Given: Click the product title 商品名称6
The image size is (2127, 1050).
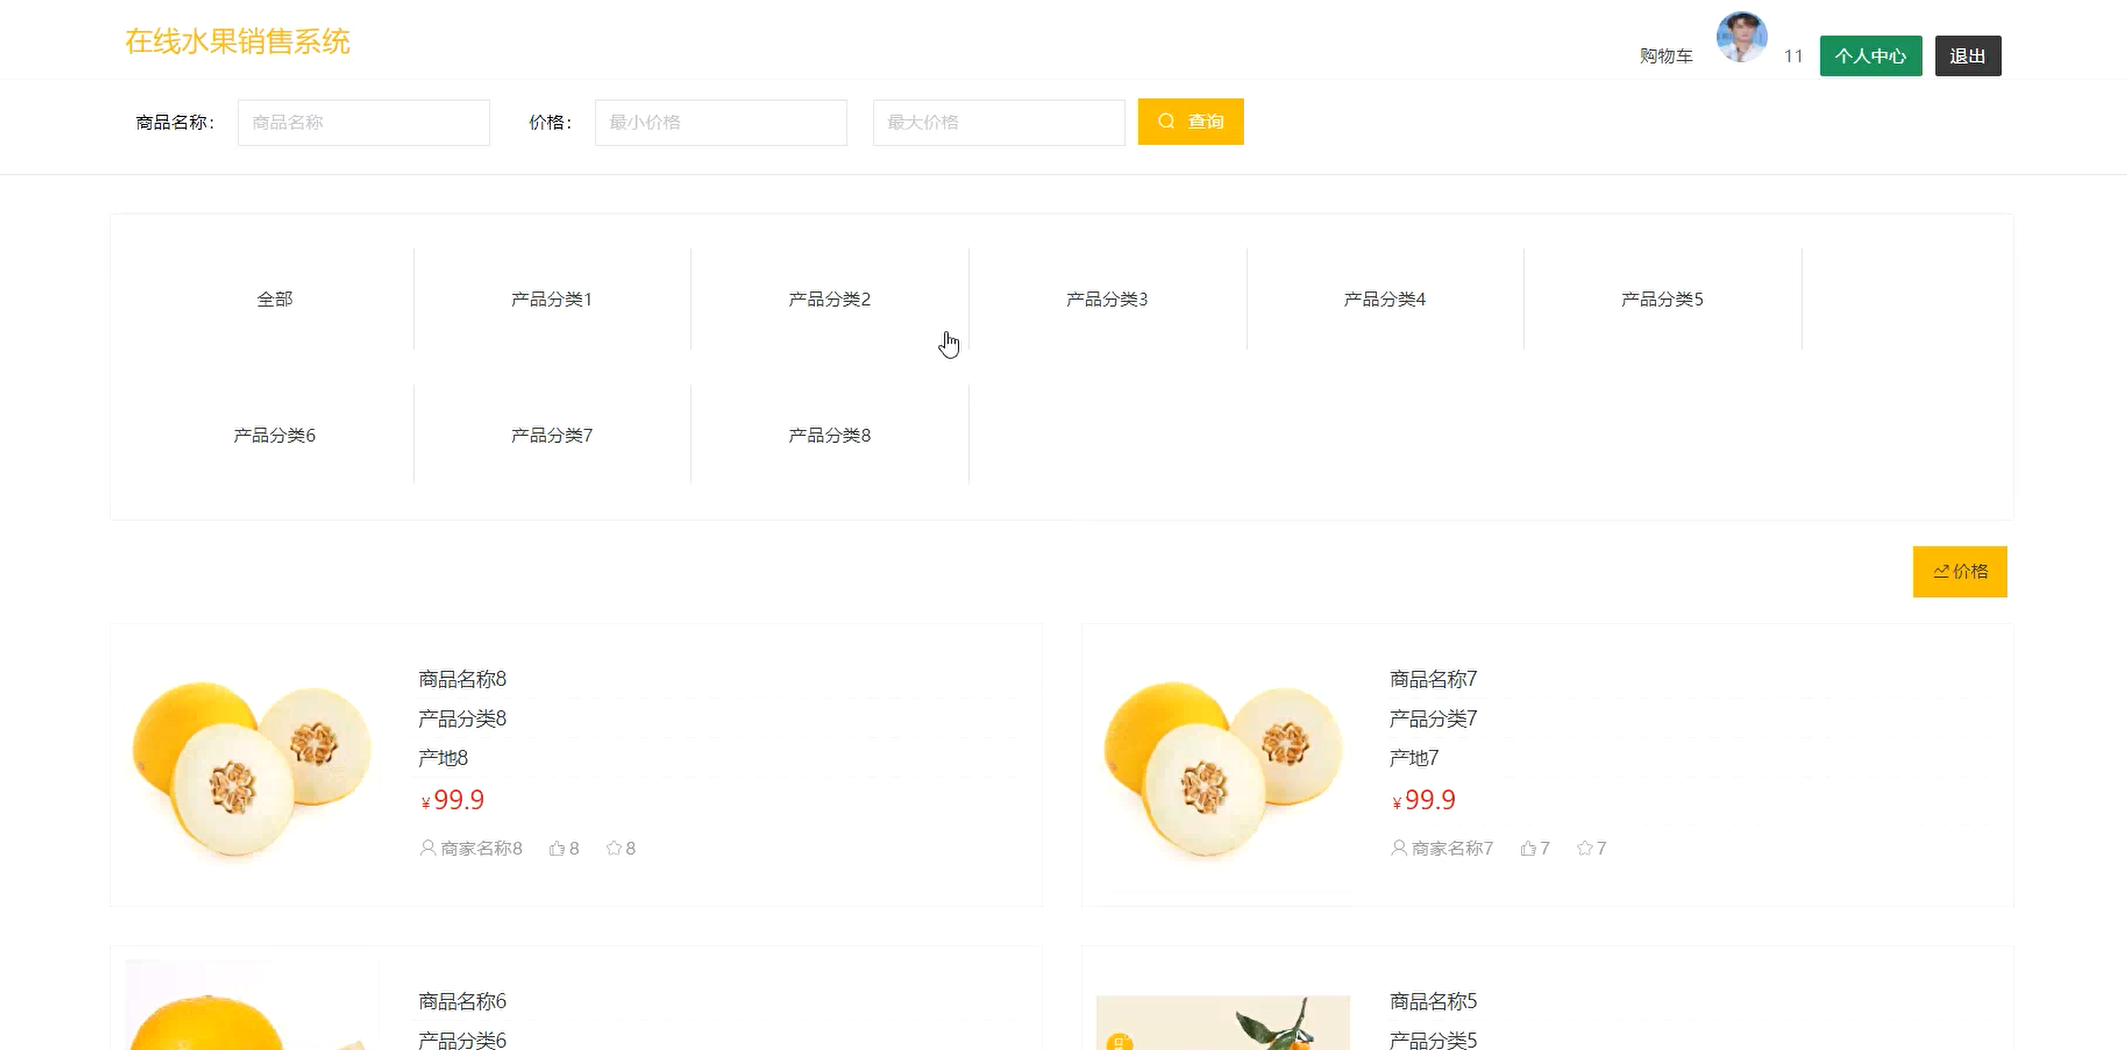Looking at the screenshot, I should [462, 1001].
